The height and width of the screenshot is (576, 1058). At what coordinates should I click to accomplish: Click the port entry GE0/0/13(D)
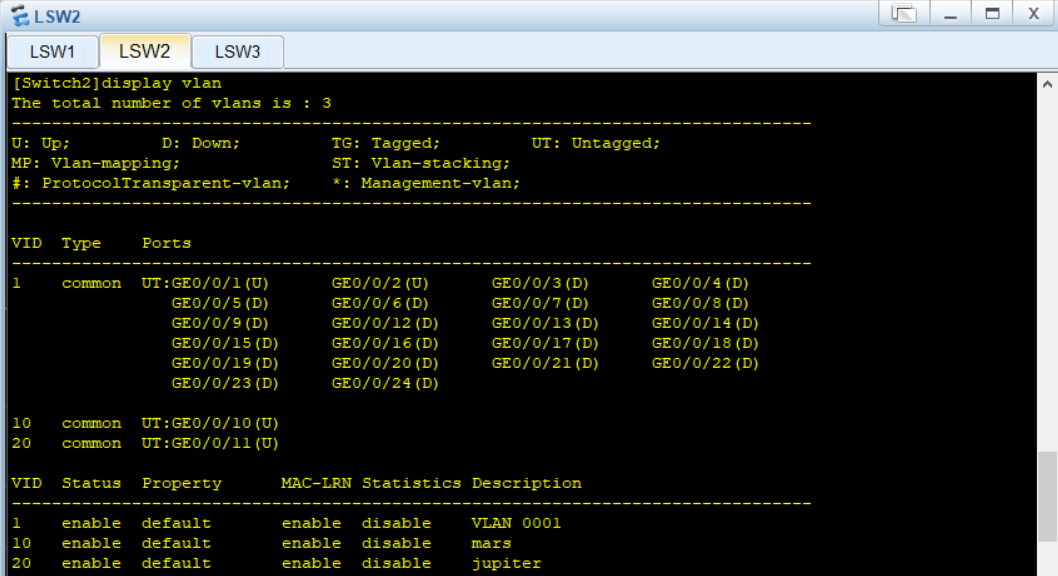click(x=545, y=323)
